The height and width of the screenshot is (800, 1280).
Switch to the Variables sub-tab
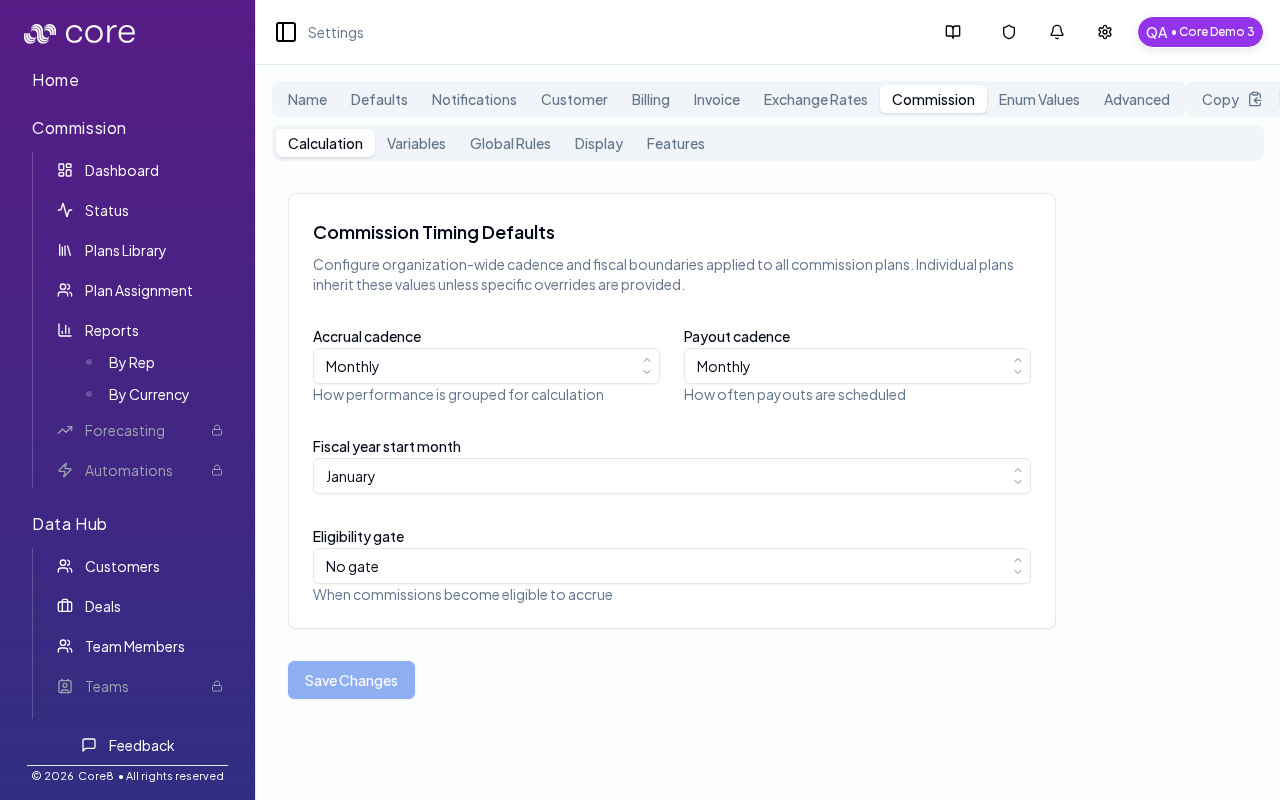coord(416,143)
